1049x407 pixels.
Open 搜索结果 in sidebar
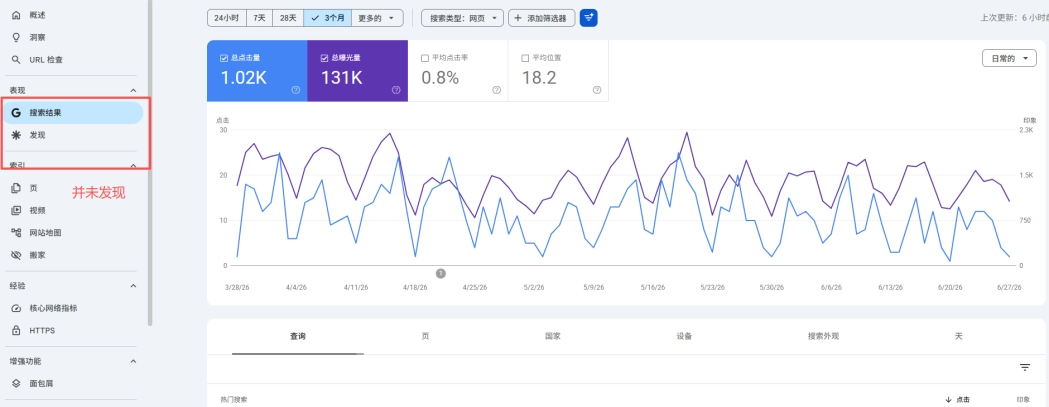tap(72, 112)
